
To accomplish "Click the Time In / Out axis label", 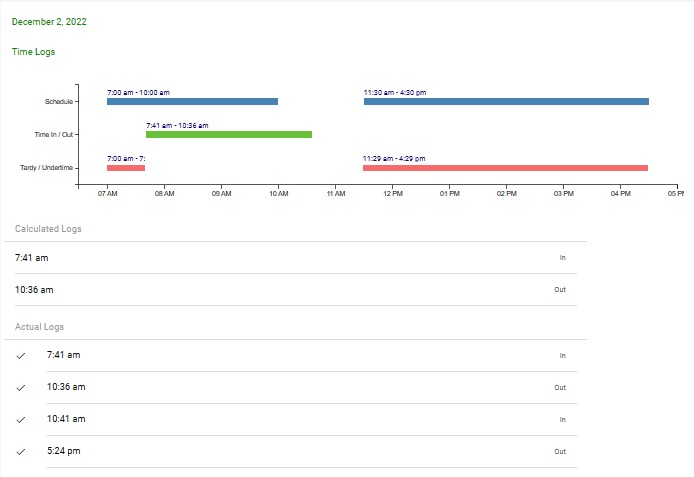I will (x=54, y=134).
